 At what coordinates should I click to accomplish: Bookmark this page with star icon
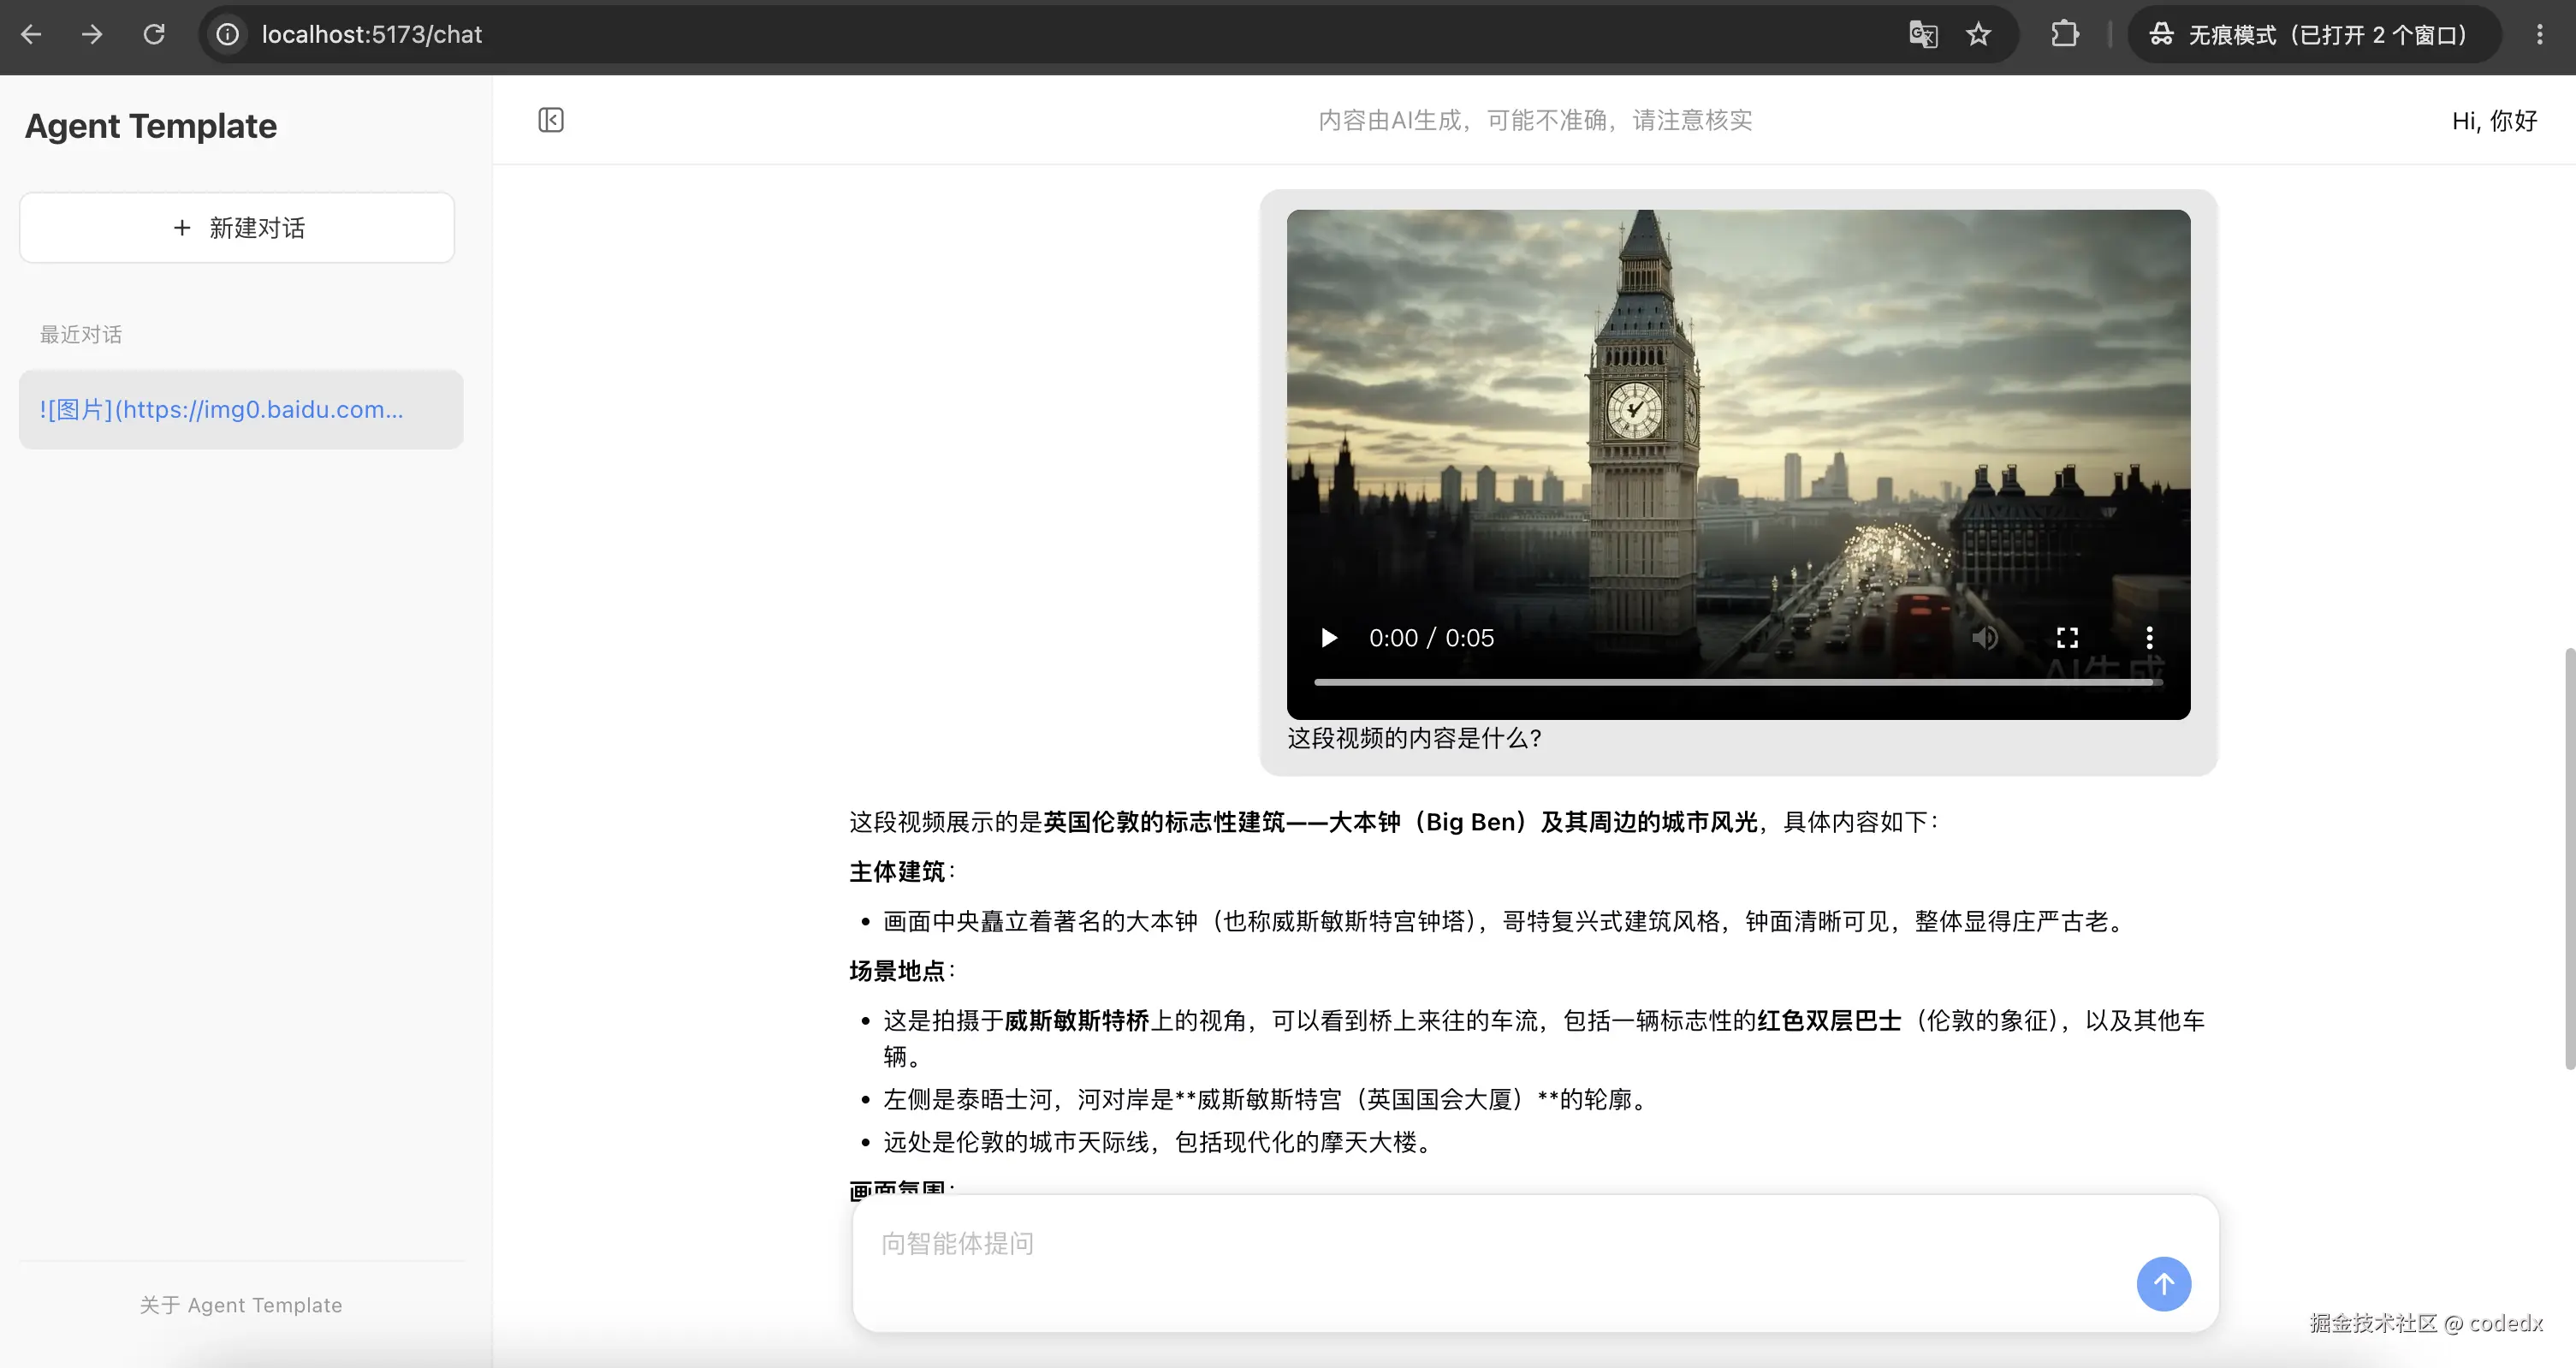(x=1978, y=35)
